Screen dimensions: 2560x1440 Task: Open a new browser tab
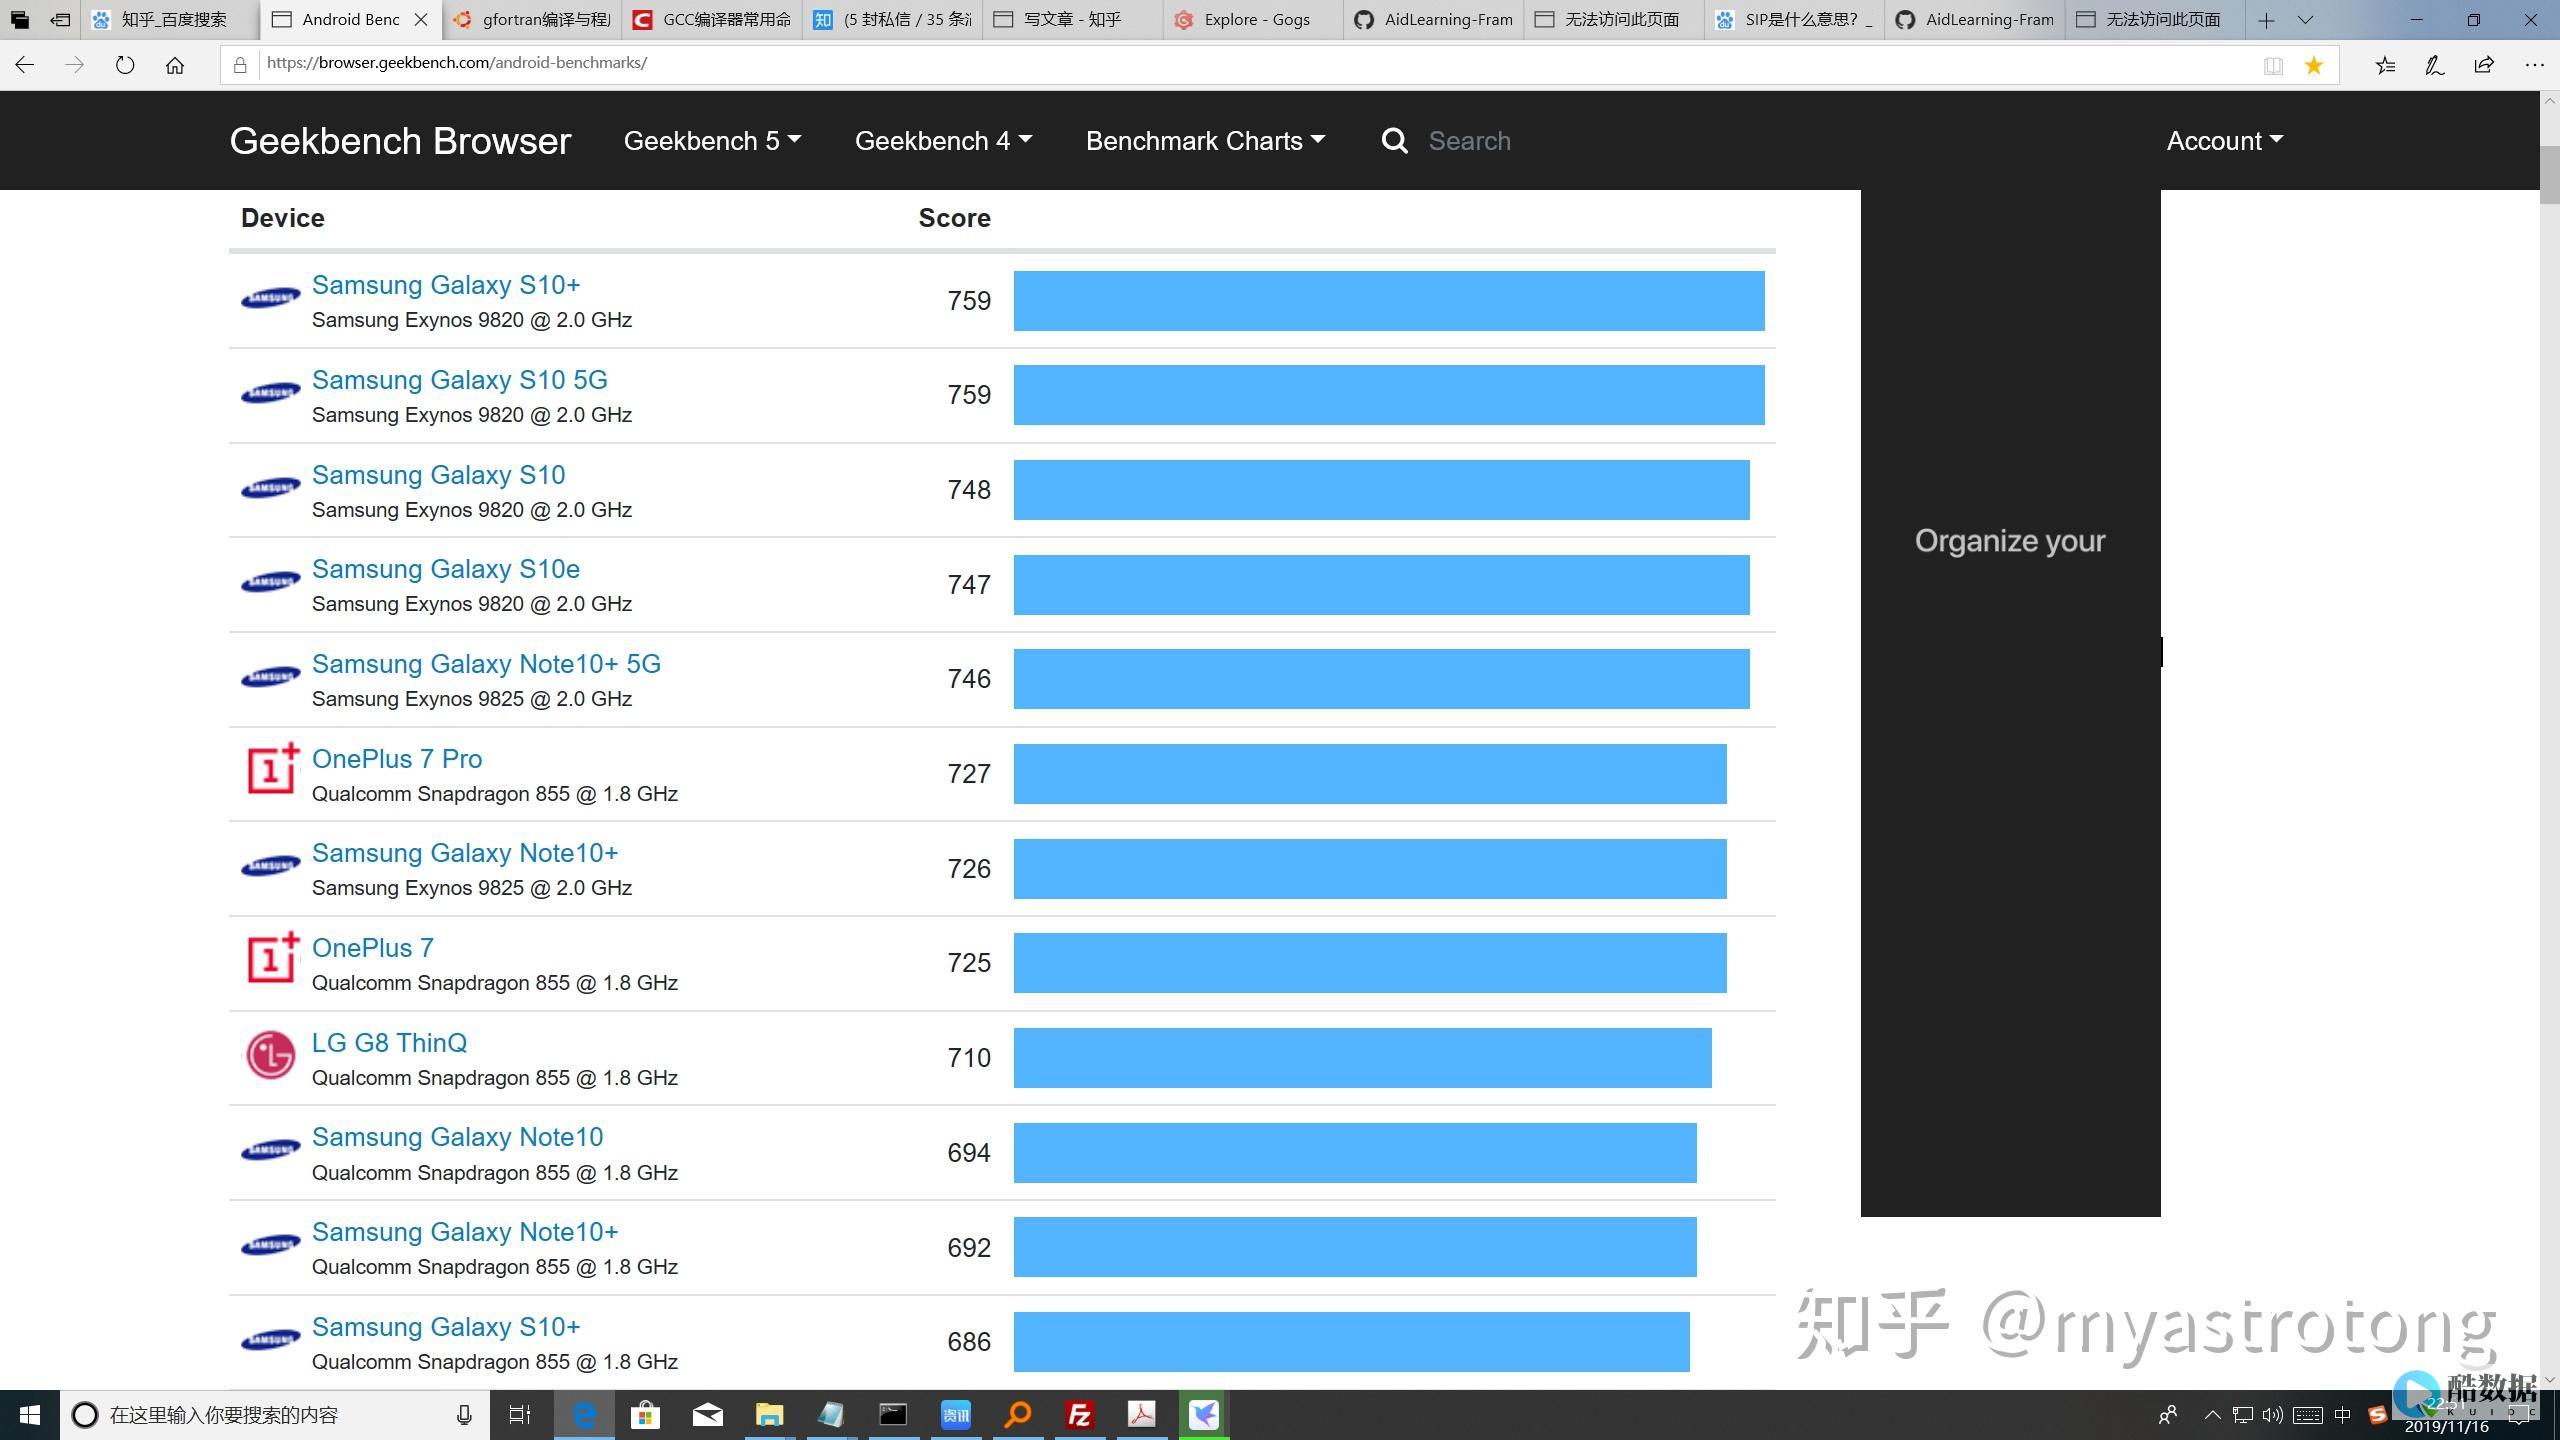click(2266, 20)
